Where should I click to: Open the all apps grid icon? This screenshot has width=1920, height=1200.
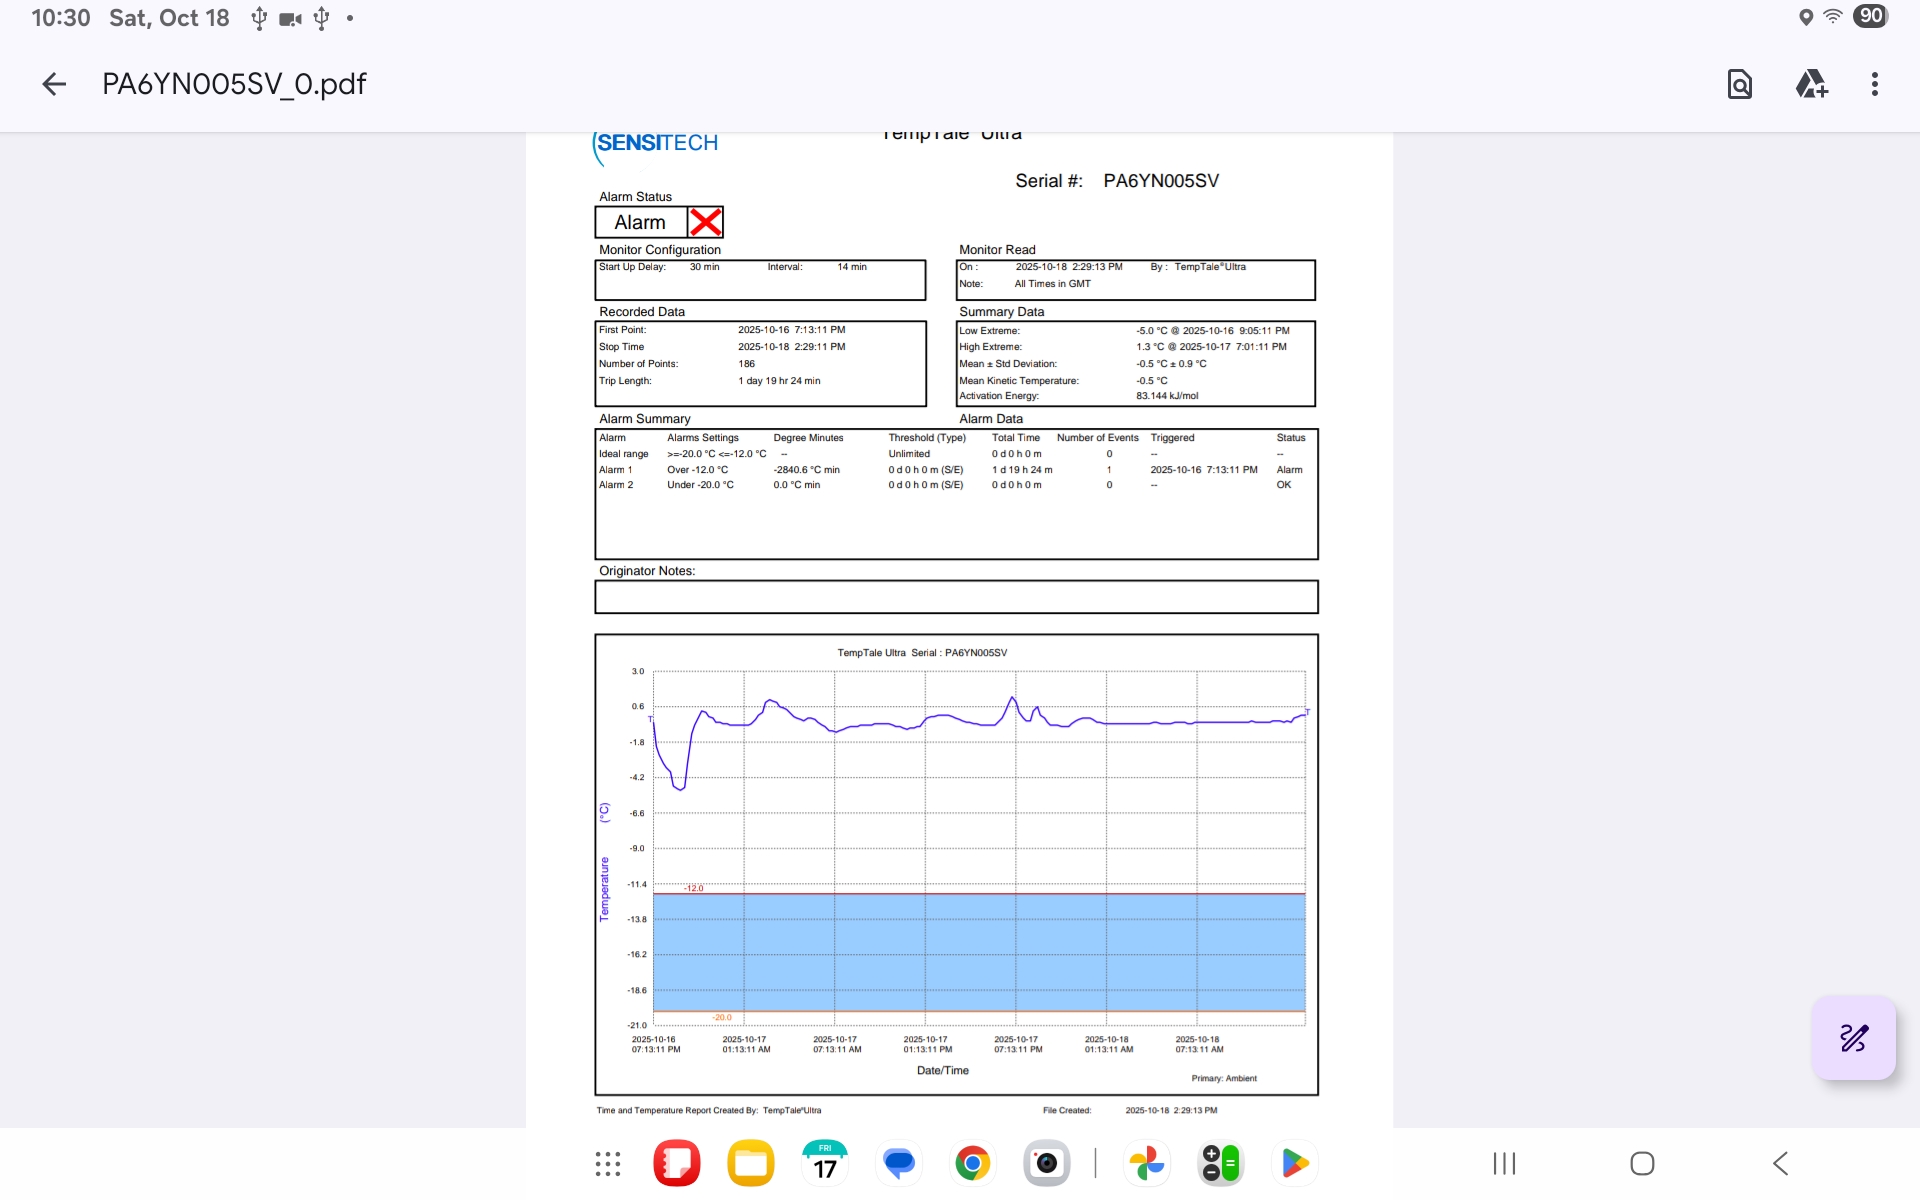tap(608, 1164)
